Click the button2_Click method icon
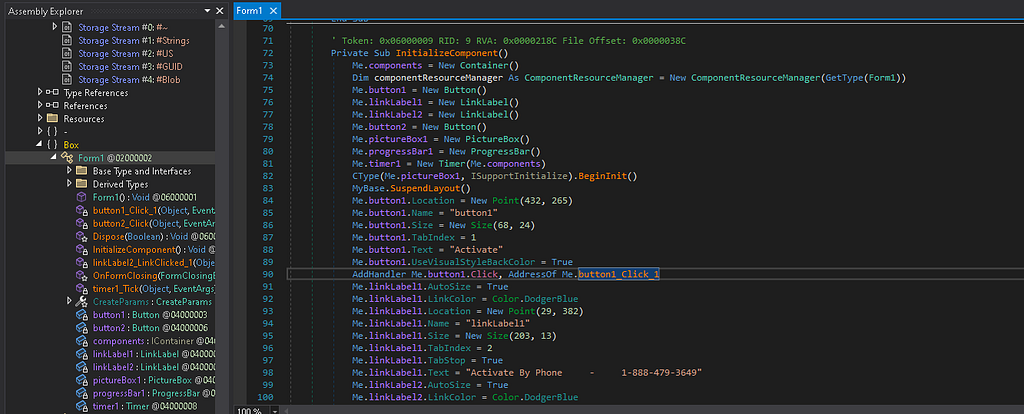 coord(81,223)
